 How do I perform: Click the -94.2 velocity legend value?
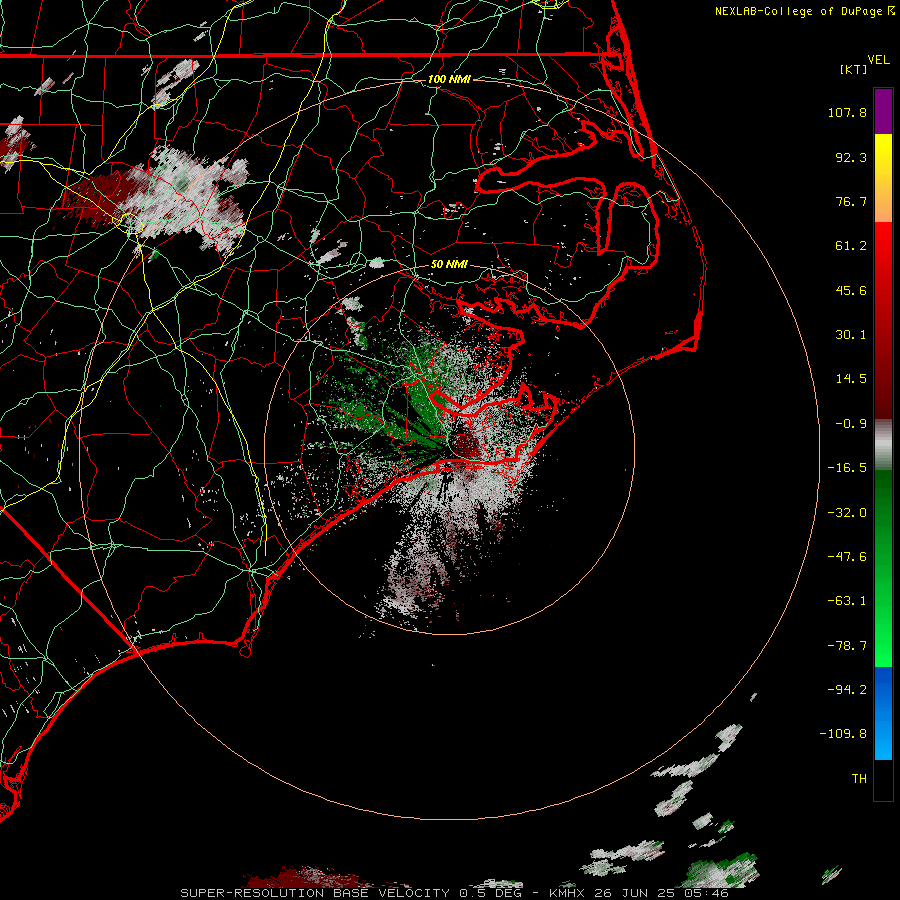(847, 689)
